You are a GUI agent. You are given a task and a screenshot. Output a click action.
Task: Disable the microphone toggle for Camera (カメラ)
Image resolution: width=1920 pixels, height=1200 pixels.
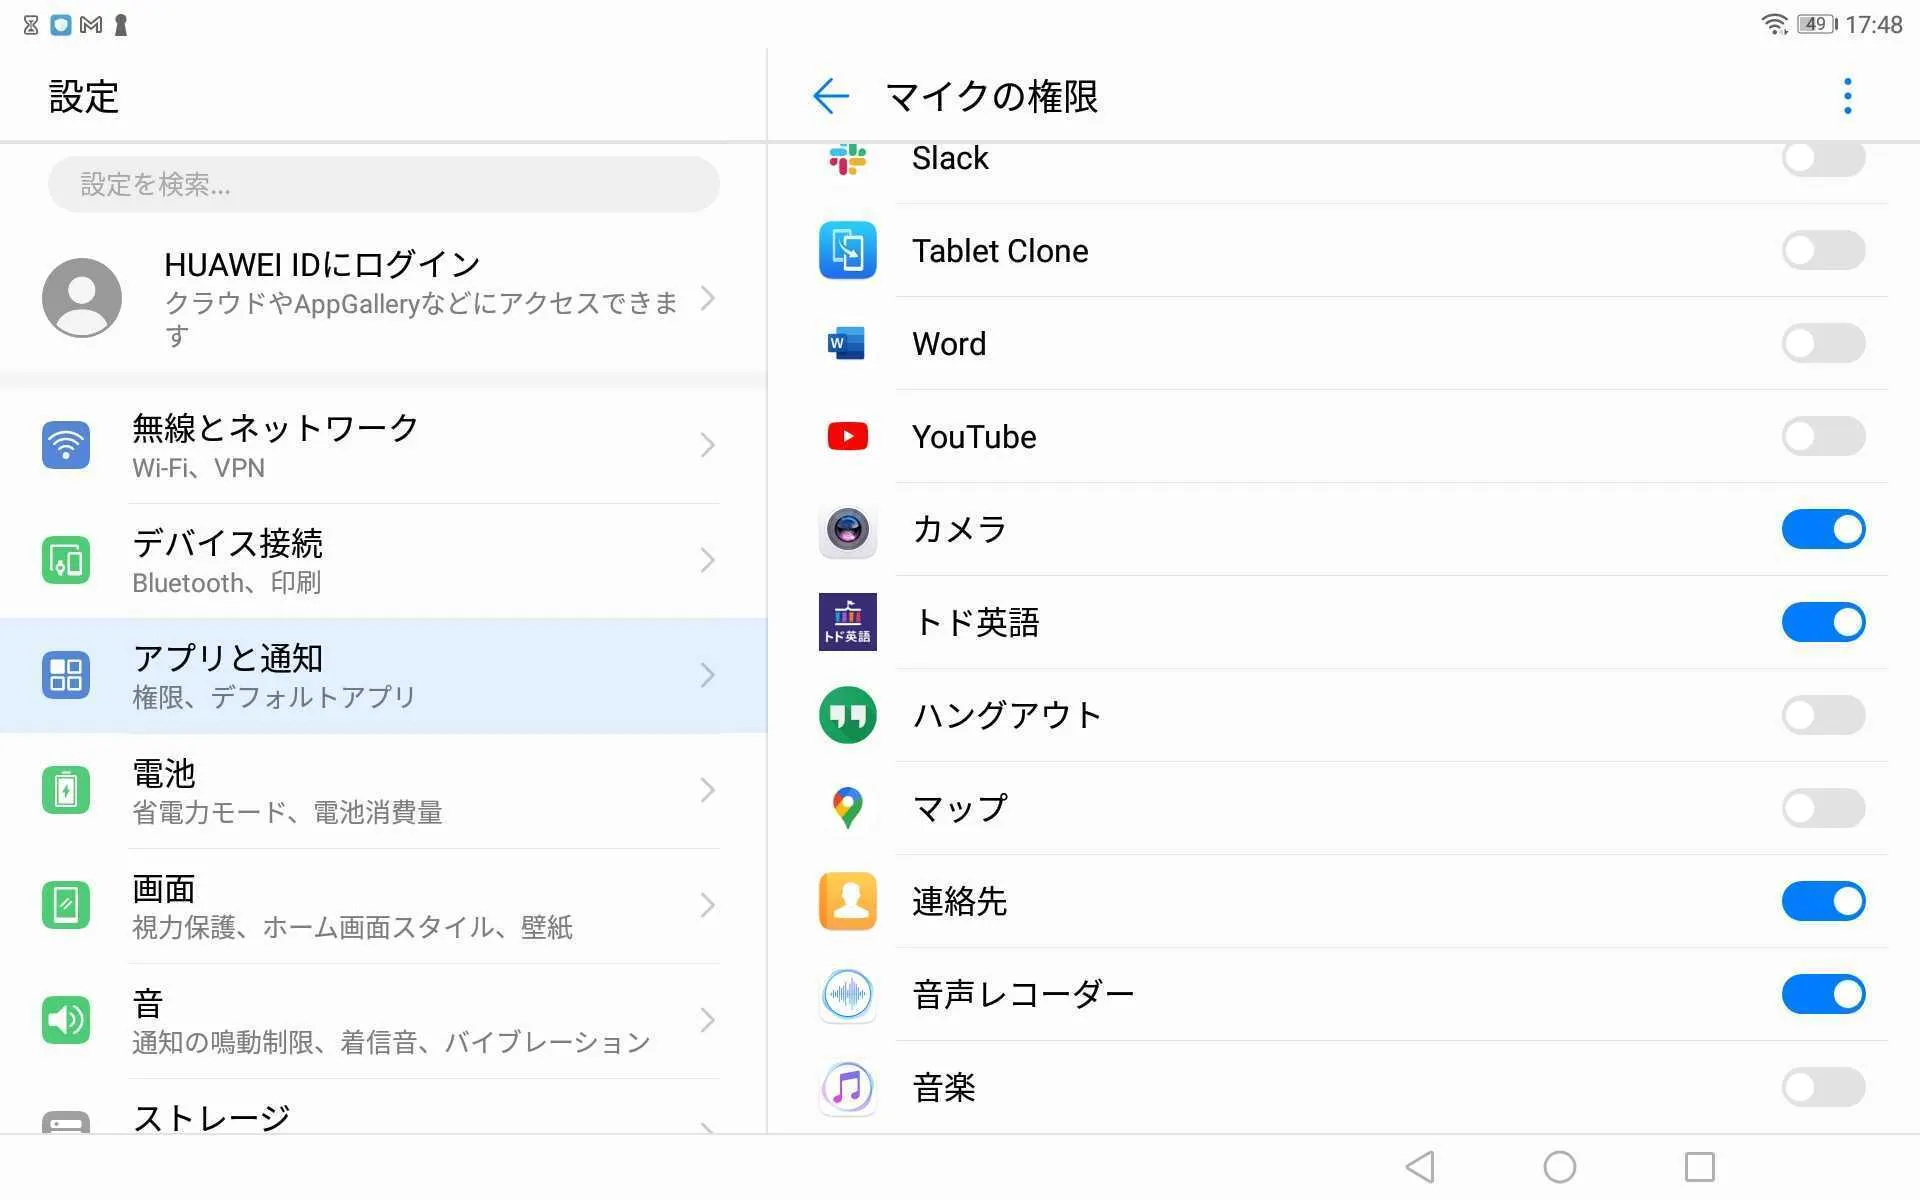1822,529
